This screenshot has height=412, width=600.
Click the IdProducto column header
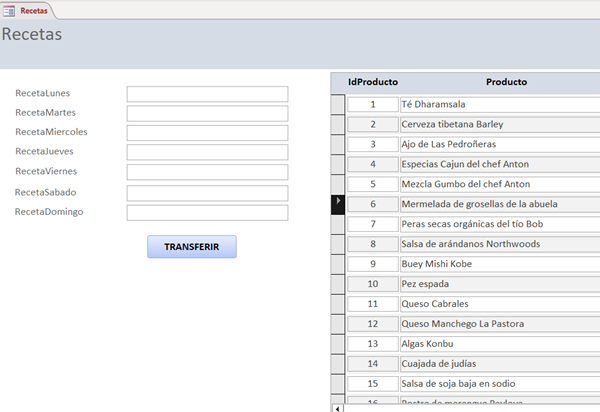[x=373, y=82]
